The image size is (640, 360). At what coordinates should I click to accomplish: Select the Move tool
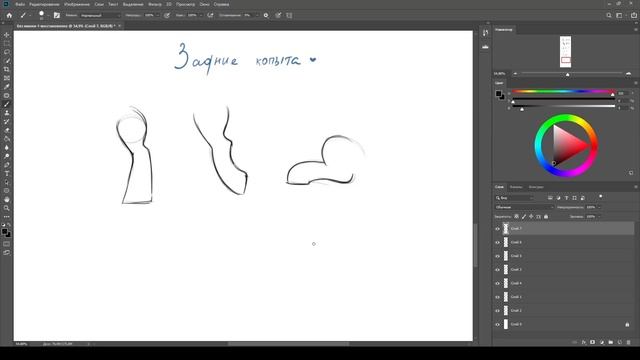tap(7, 35)
